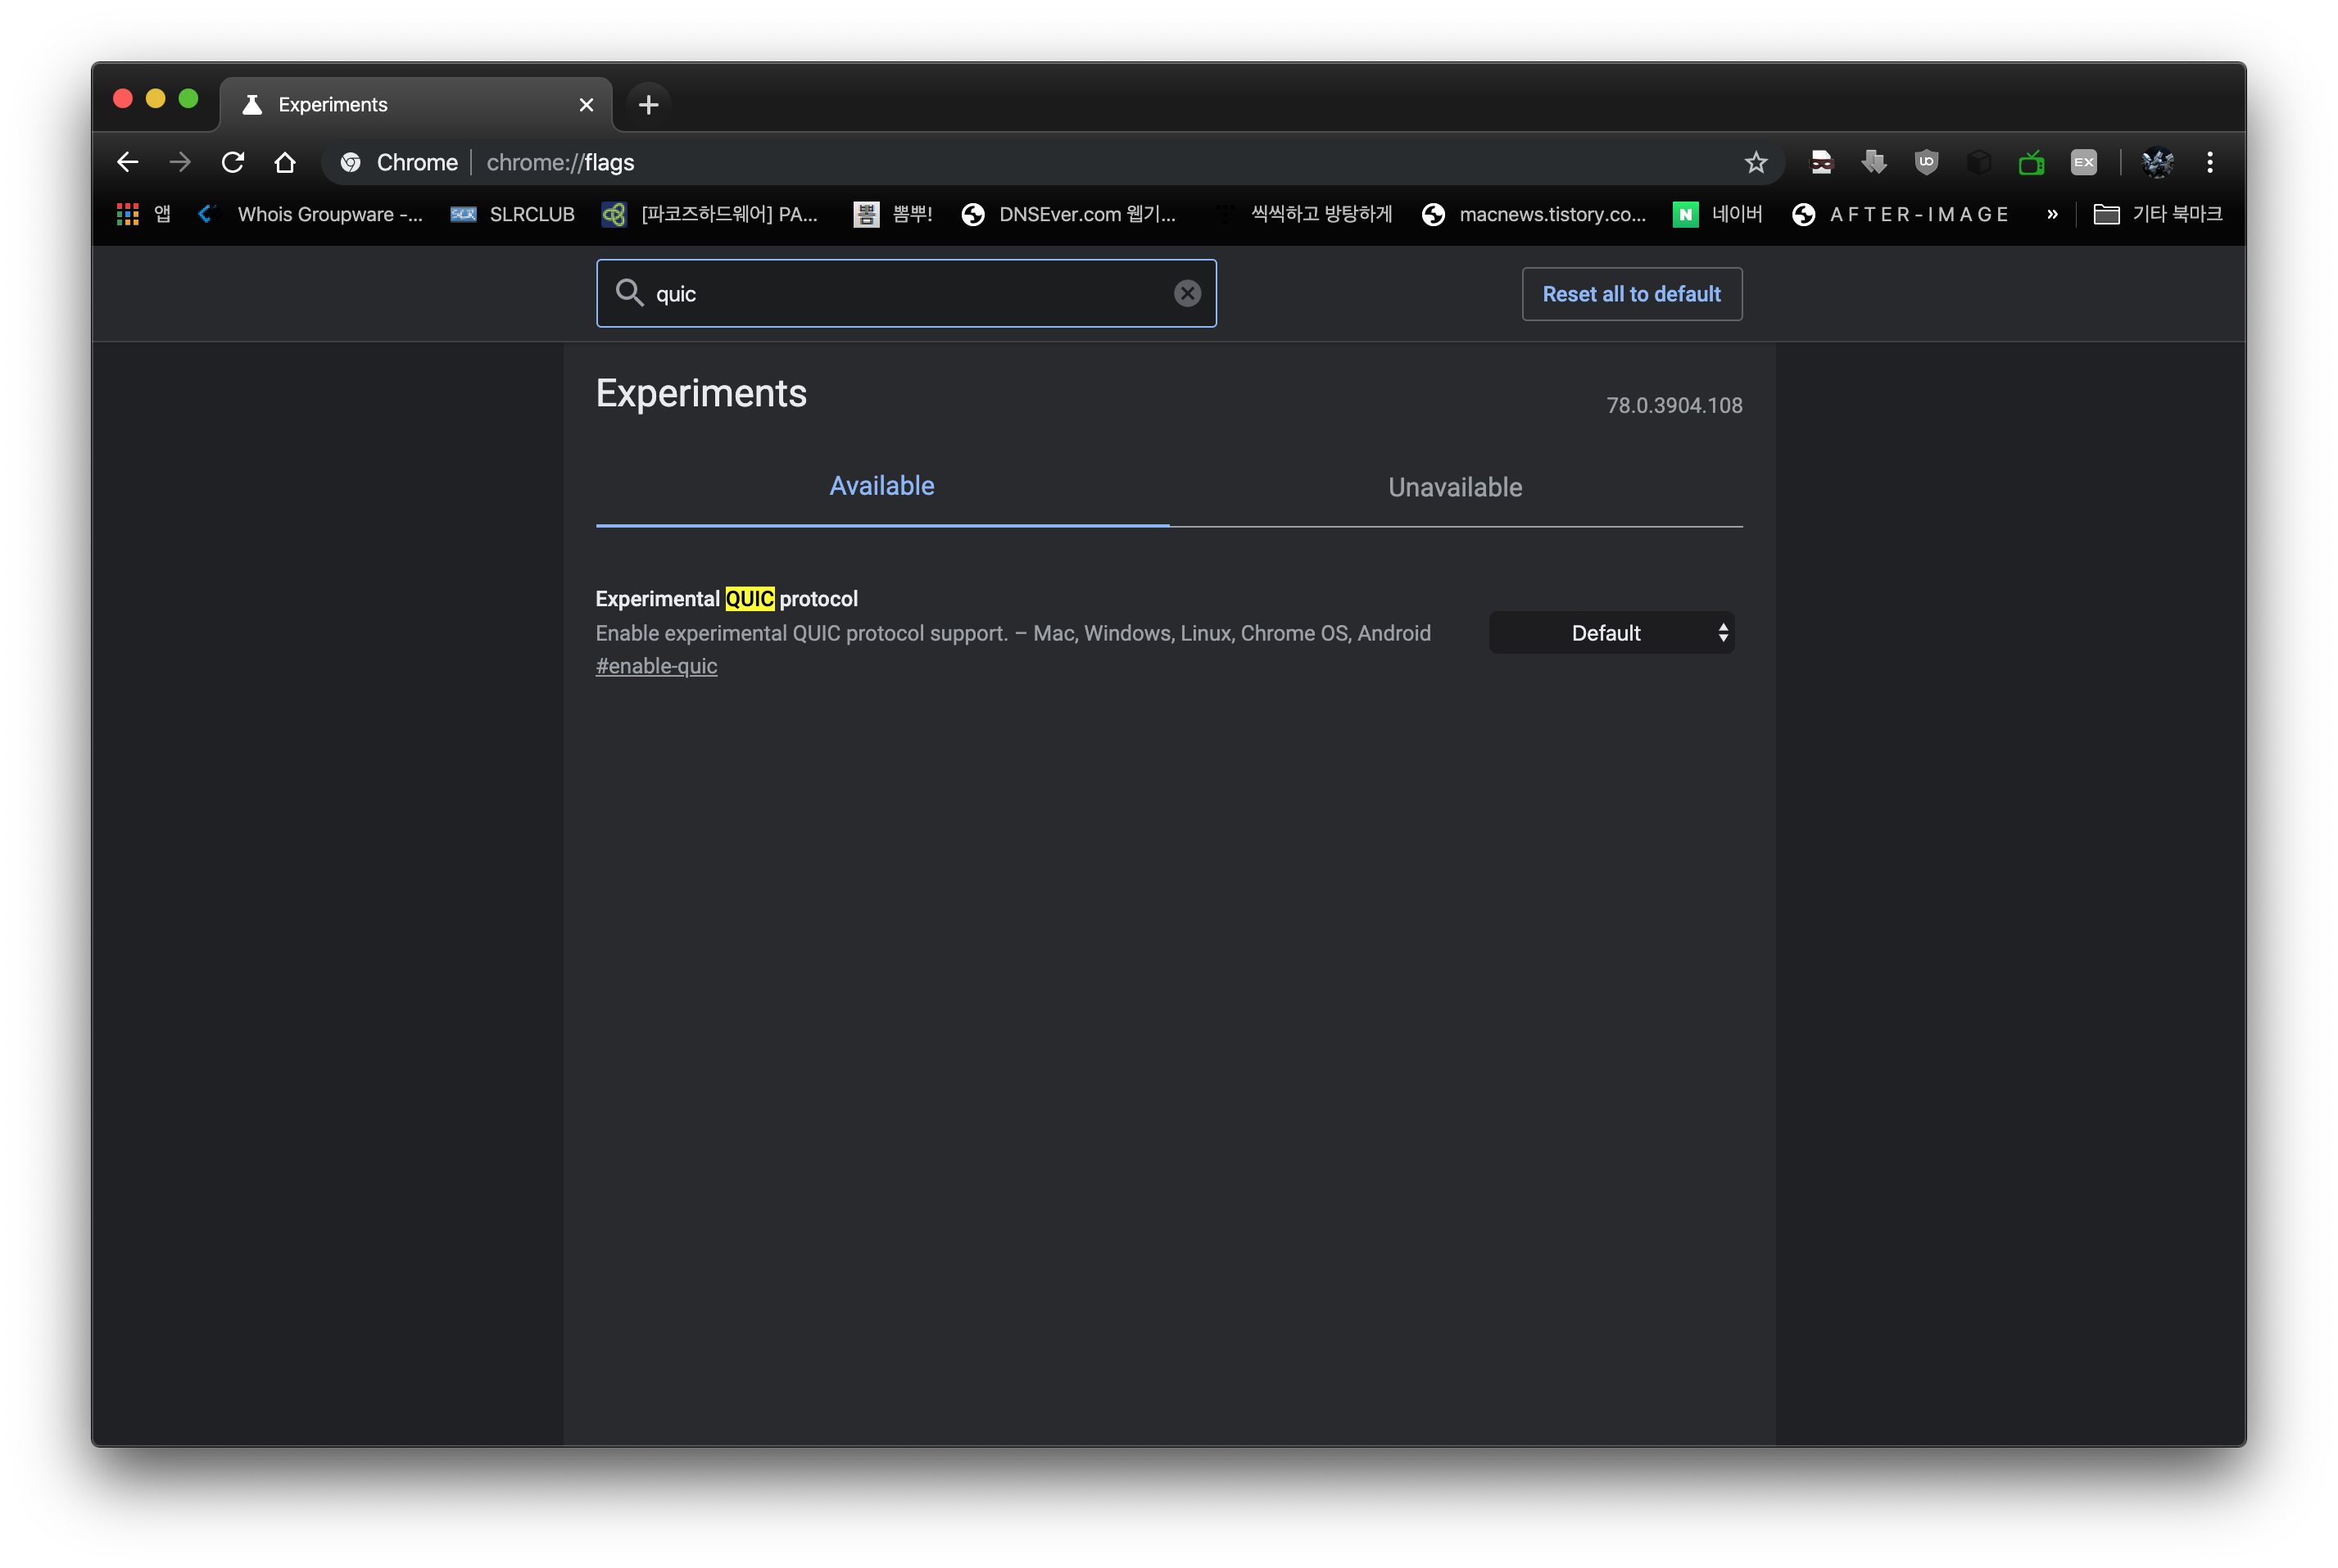Reload the chrome://flags page
The image size is (2338, 1568).
[x=233, y=162]
